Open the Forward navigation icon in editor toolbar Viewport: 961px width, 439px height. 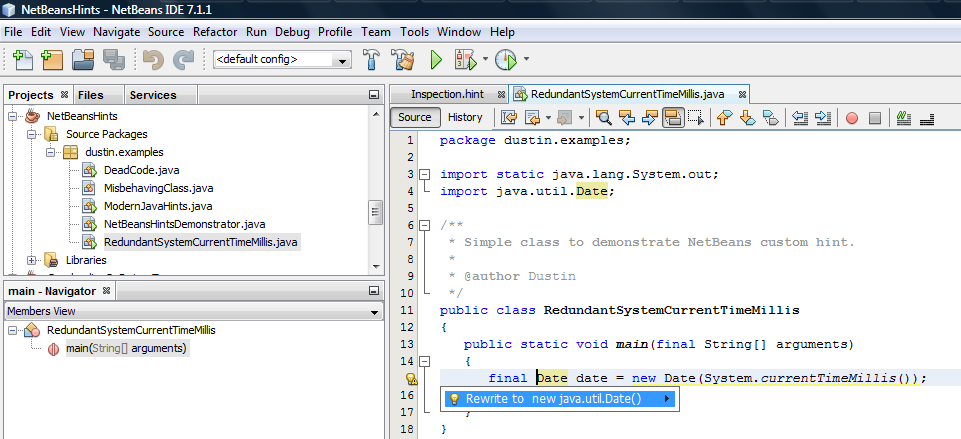(564, 117)
